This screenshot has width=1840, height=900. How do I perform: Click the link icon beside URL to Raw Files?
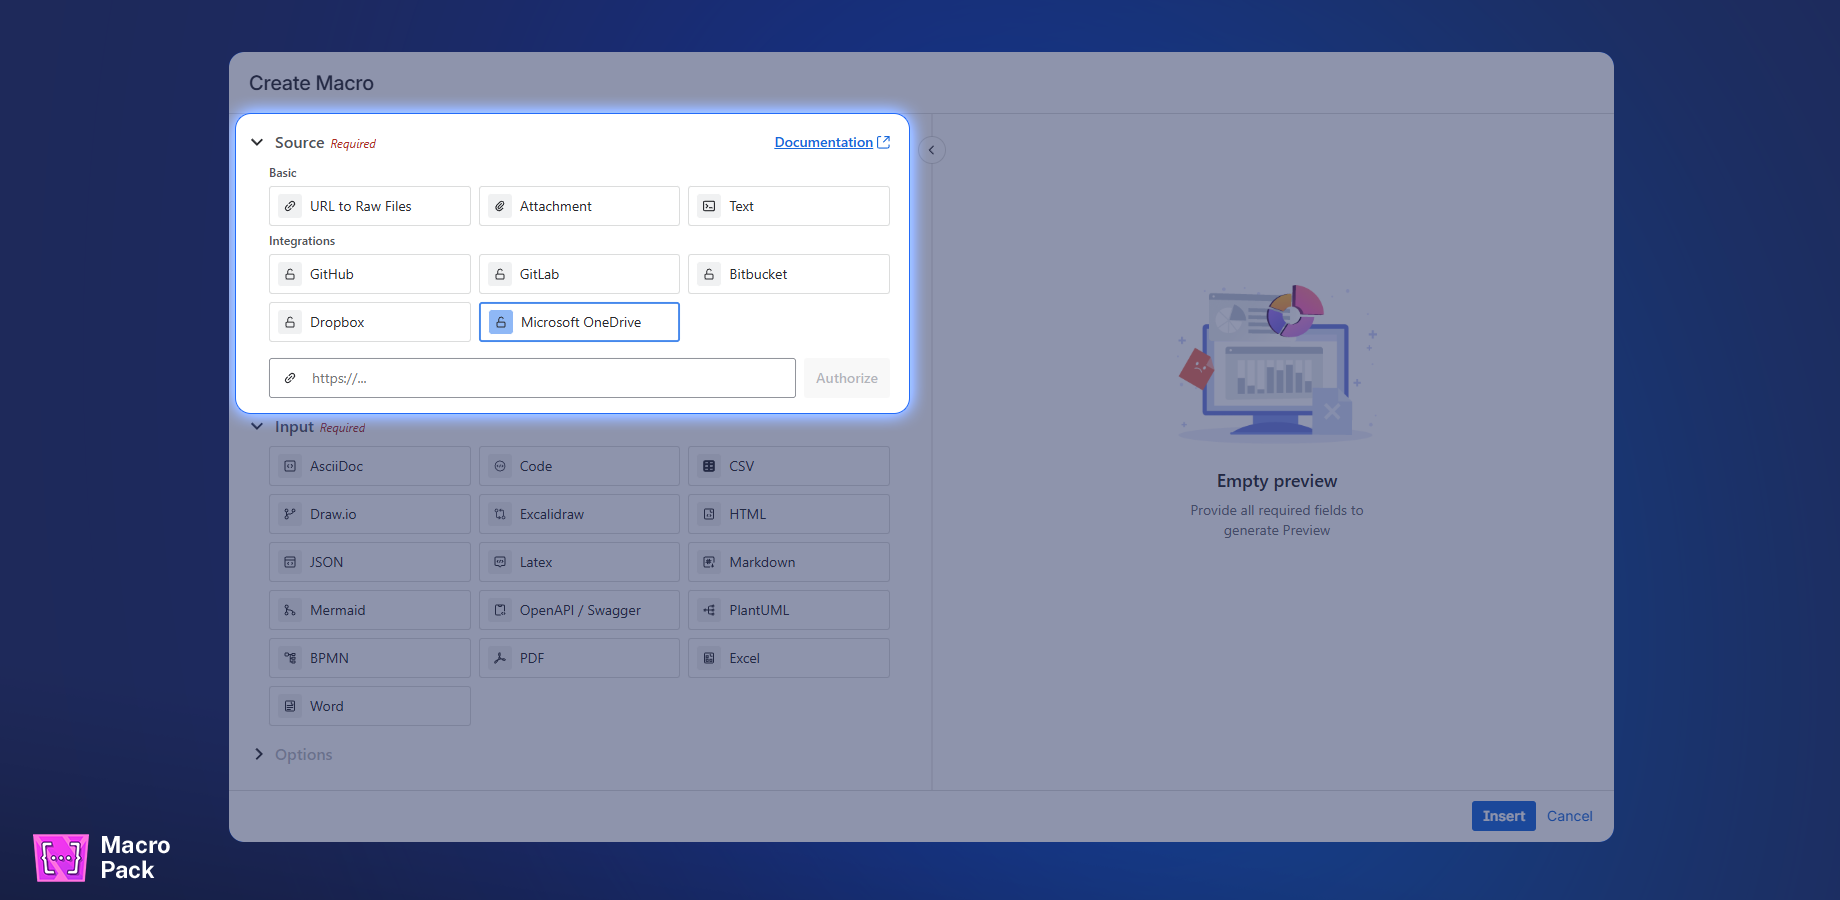point(290,206)
